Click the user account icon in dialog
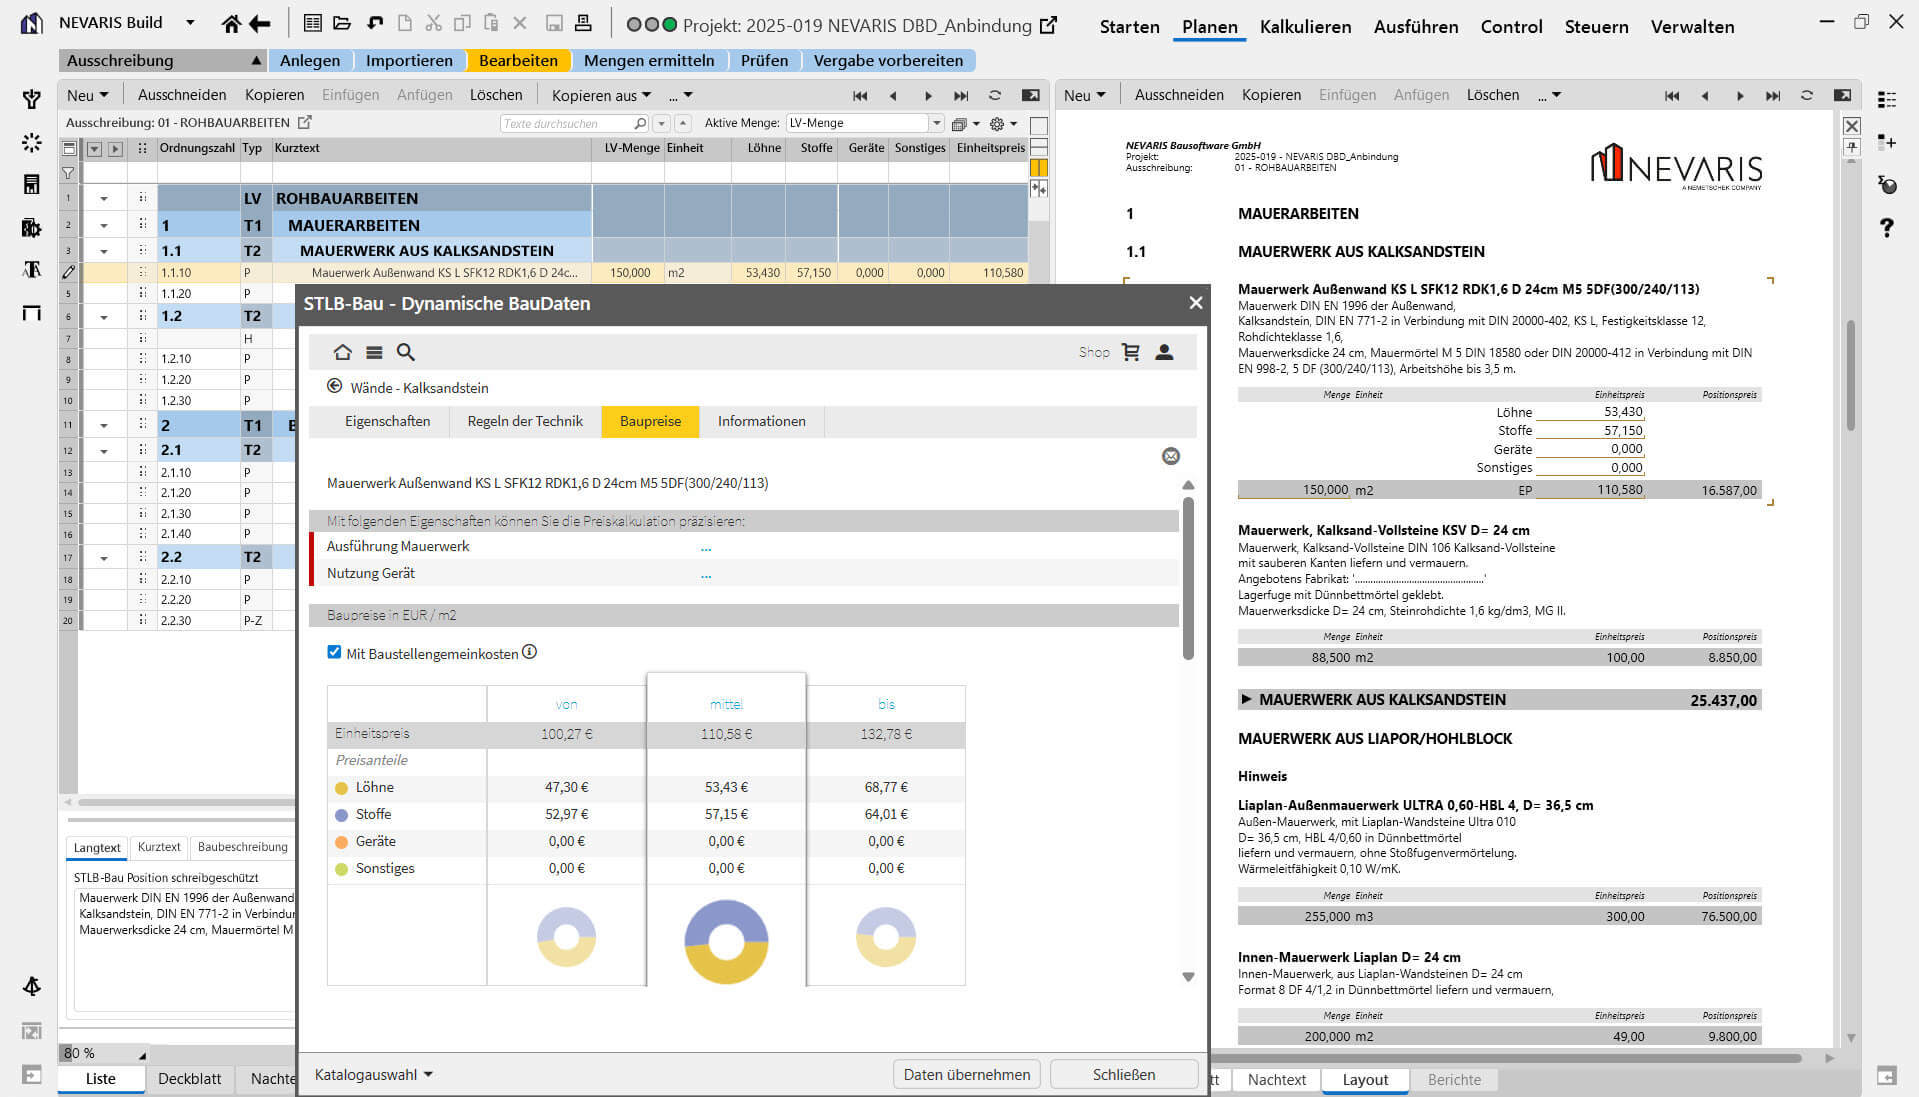1919x1097 pixels. [x=1164, y=352]
